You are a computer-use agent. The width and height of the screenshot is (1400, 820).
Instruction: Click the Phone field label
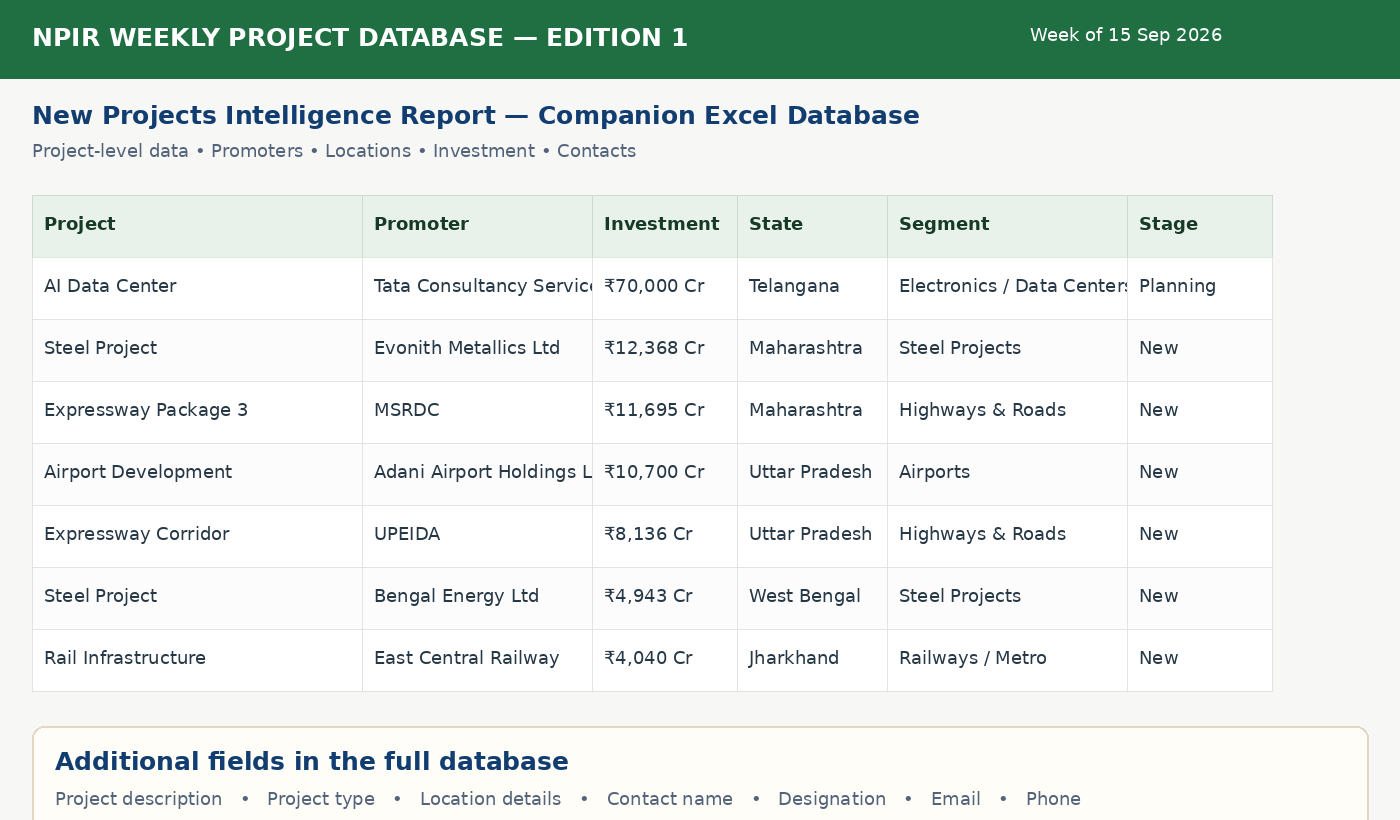(x=1053, y=800)
